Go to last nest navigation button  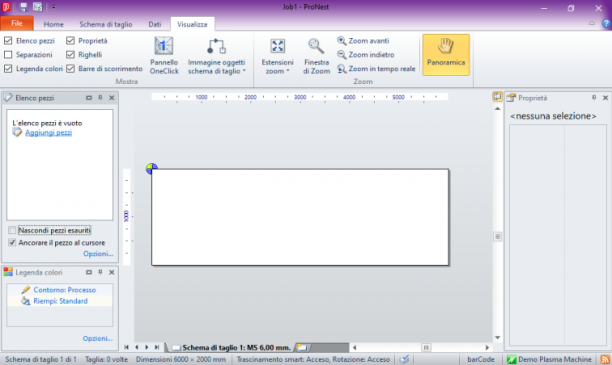click(157, 347)
